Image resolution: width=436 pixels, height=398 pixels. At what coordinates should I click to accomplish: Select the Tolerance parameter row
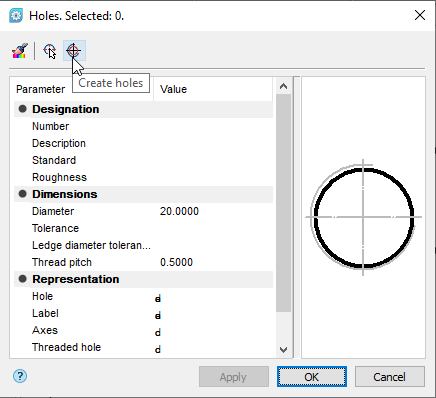(x=144, y=228)
